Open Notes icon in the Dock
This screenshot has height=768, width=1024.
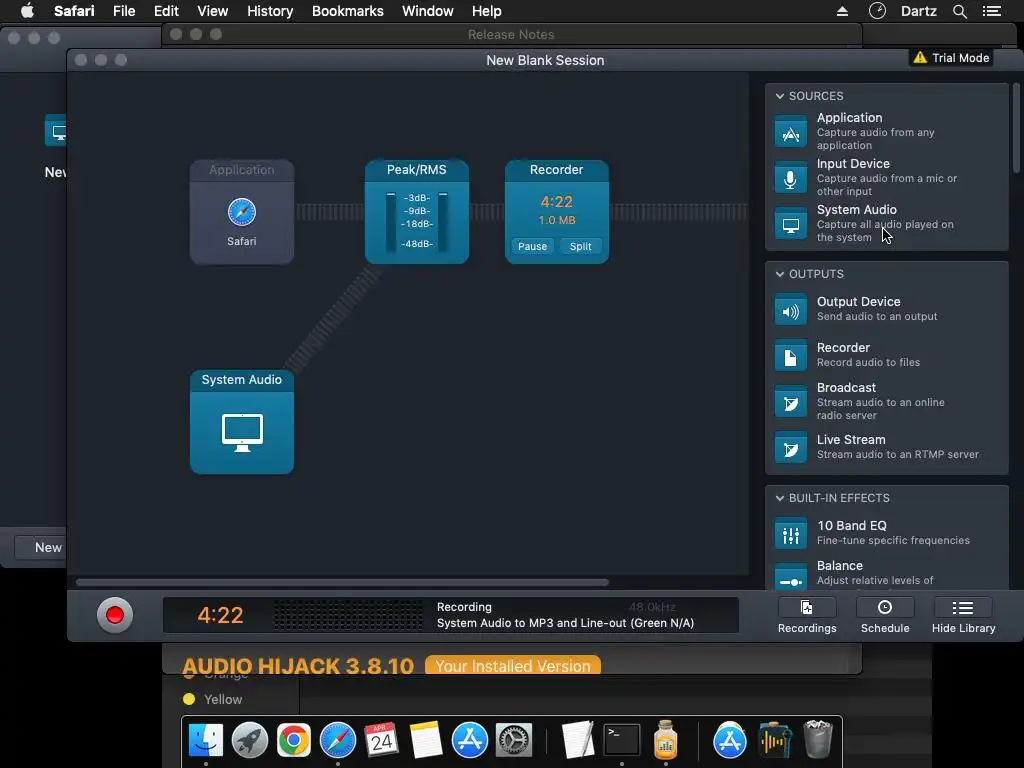coord(426,740)
